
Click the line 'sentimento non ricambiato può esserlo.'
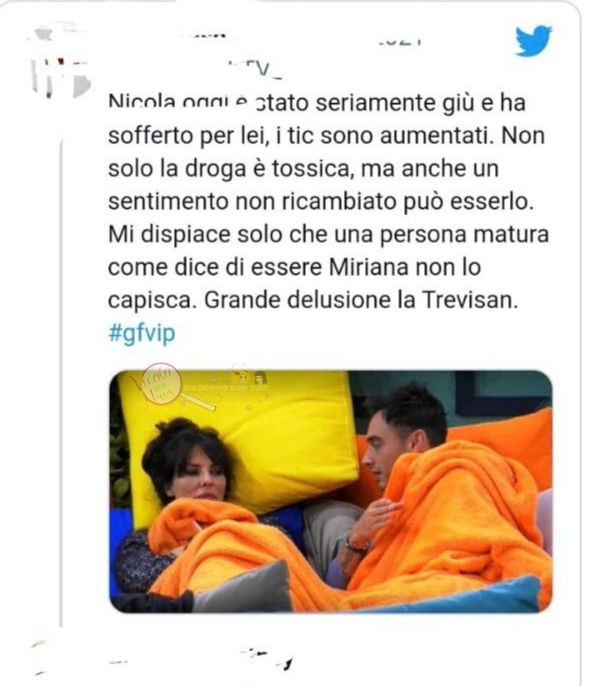[x=321, y=202]
